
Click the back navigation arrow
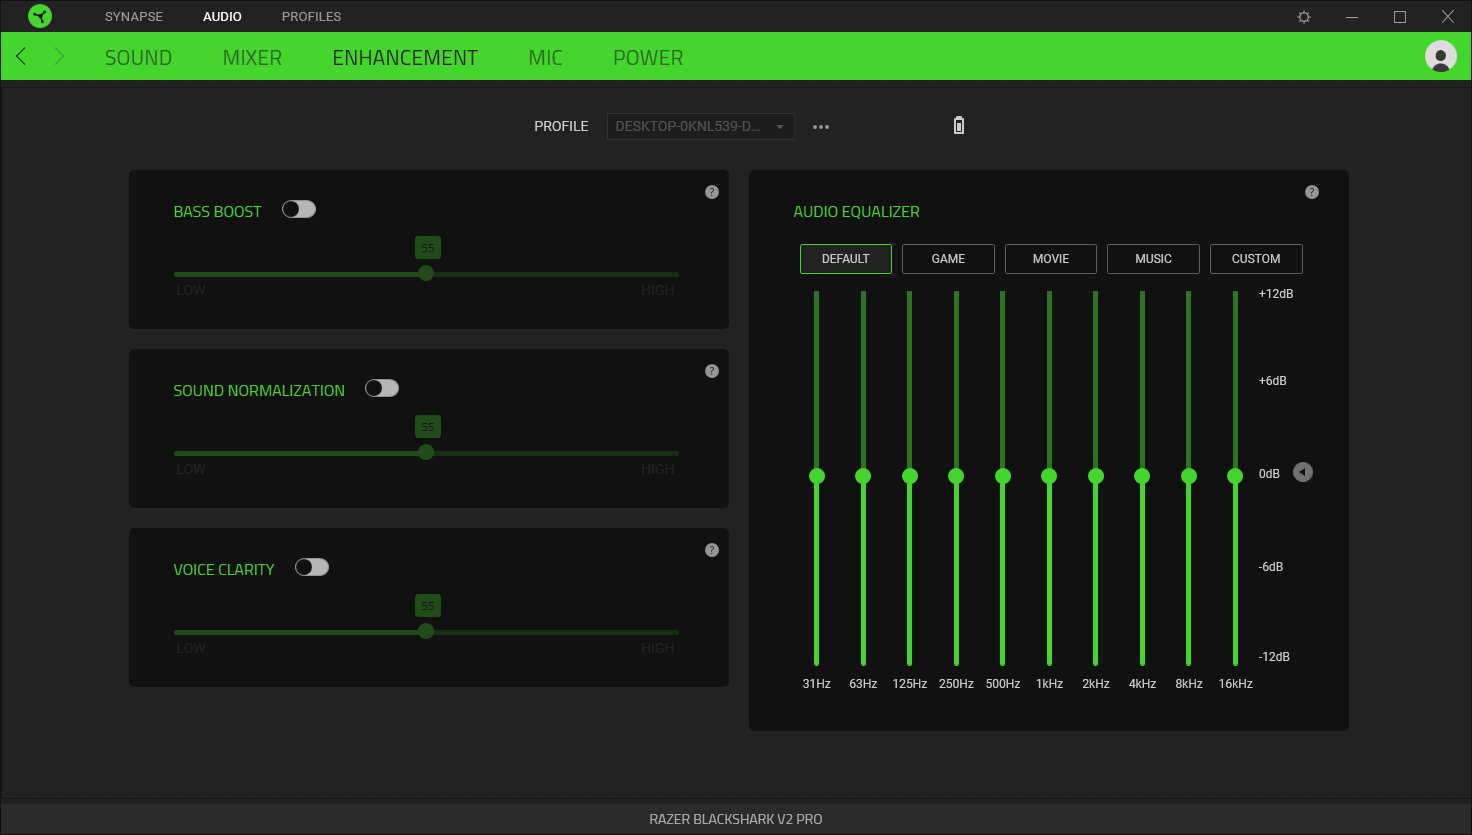click(20, 57)
